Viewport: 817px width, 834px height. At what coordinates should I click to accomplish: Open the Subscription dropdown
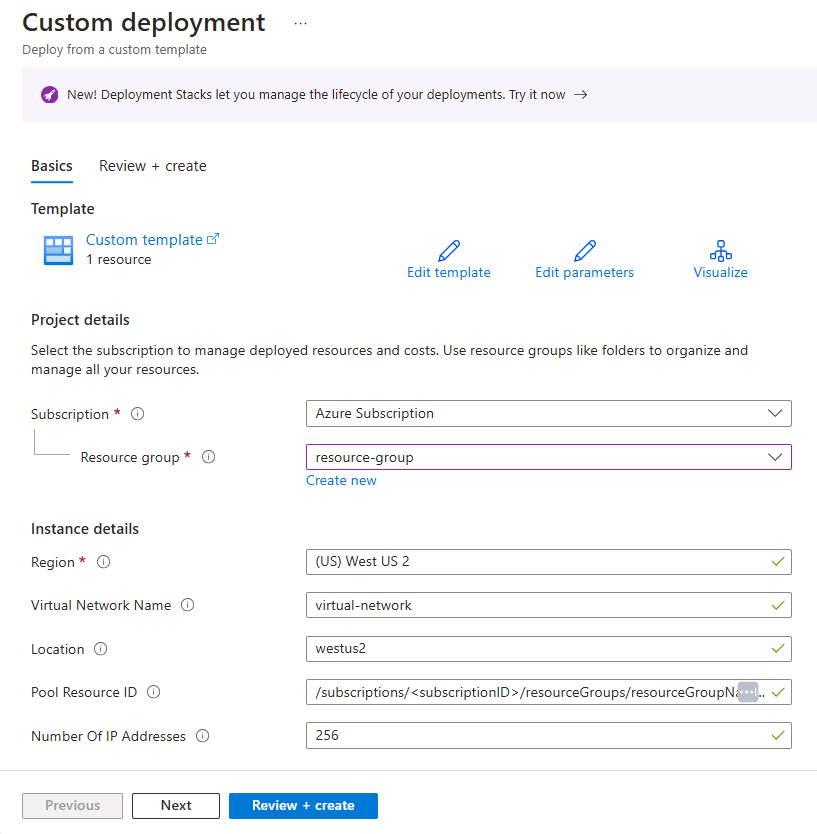coord(775,413)
